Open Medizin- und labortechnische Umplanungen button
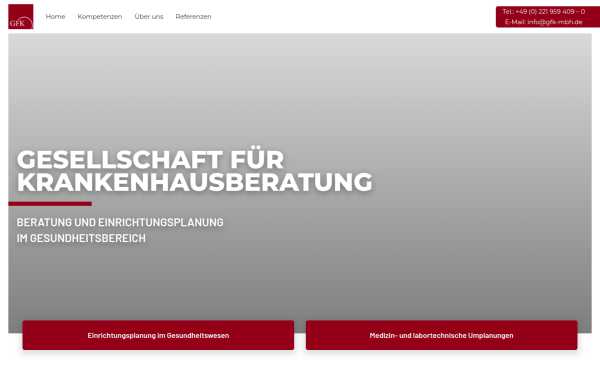Viewport: 600px width, 375px height. tap(442, 335)
